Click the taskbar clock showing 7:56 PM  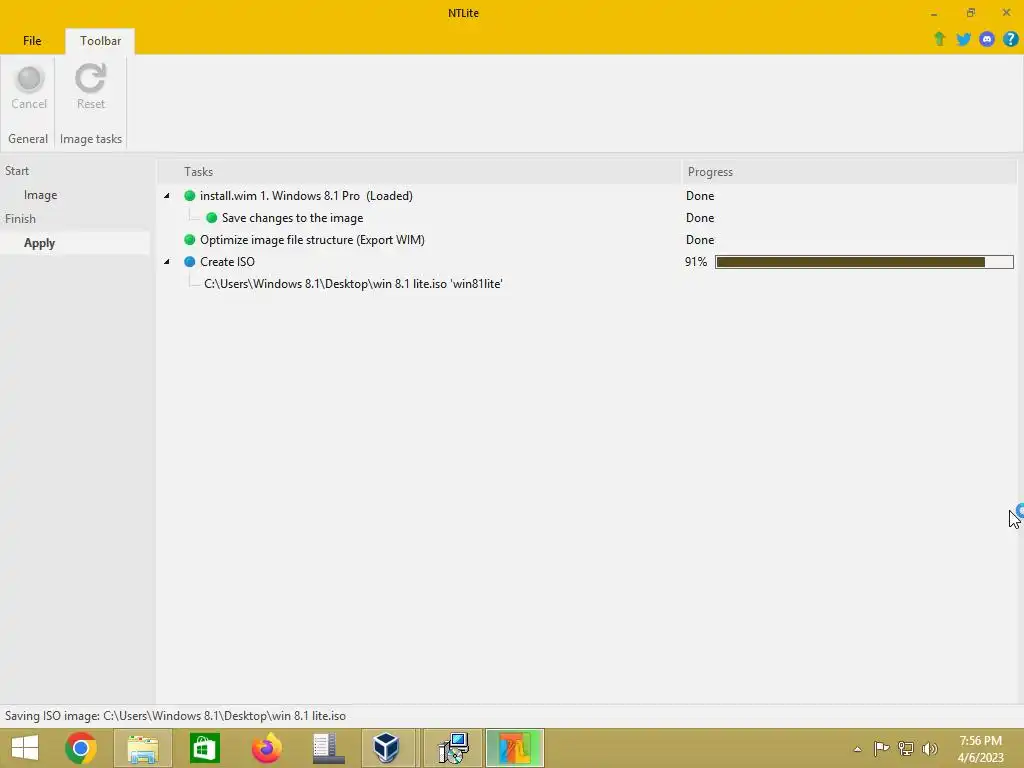point(980,749)
